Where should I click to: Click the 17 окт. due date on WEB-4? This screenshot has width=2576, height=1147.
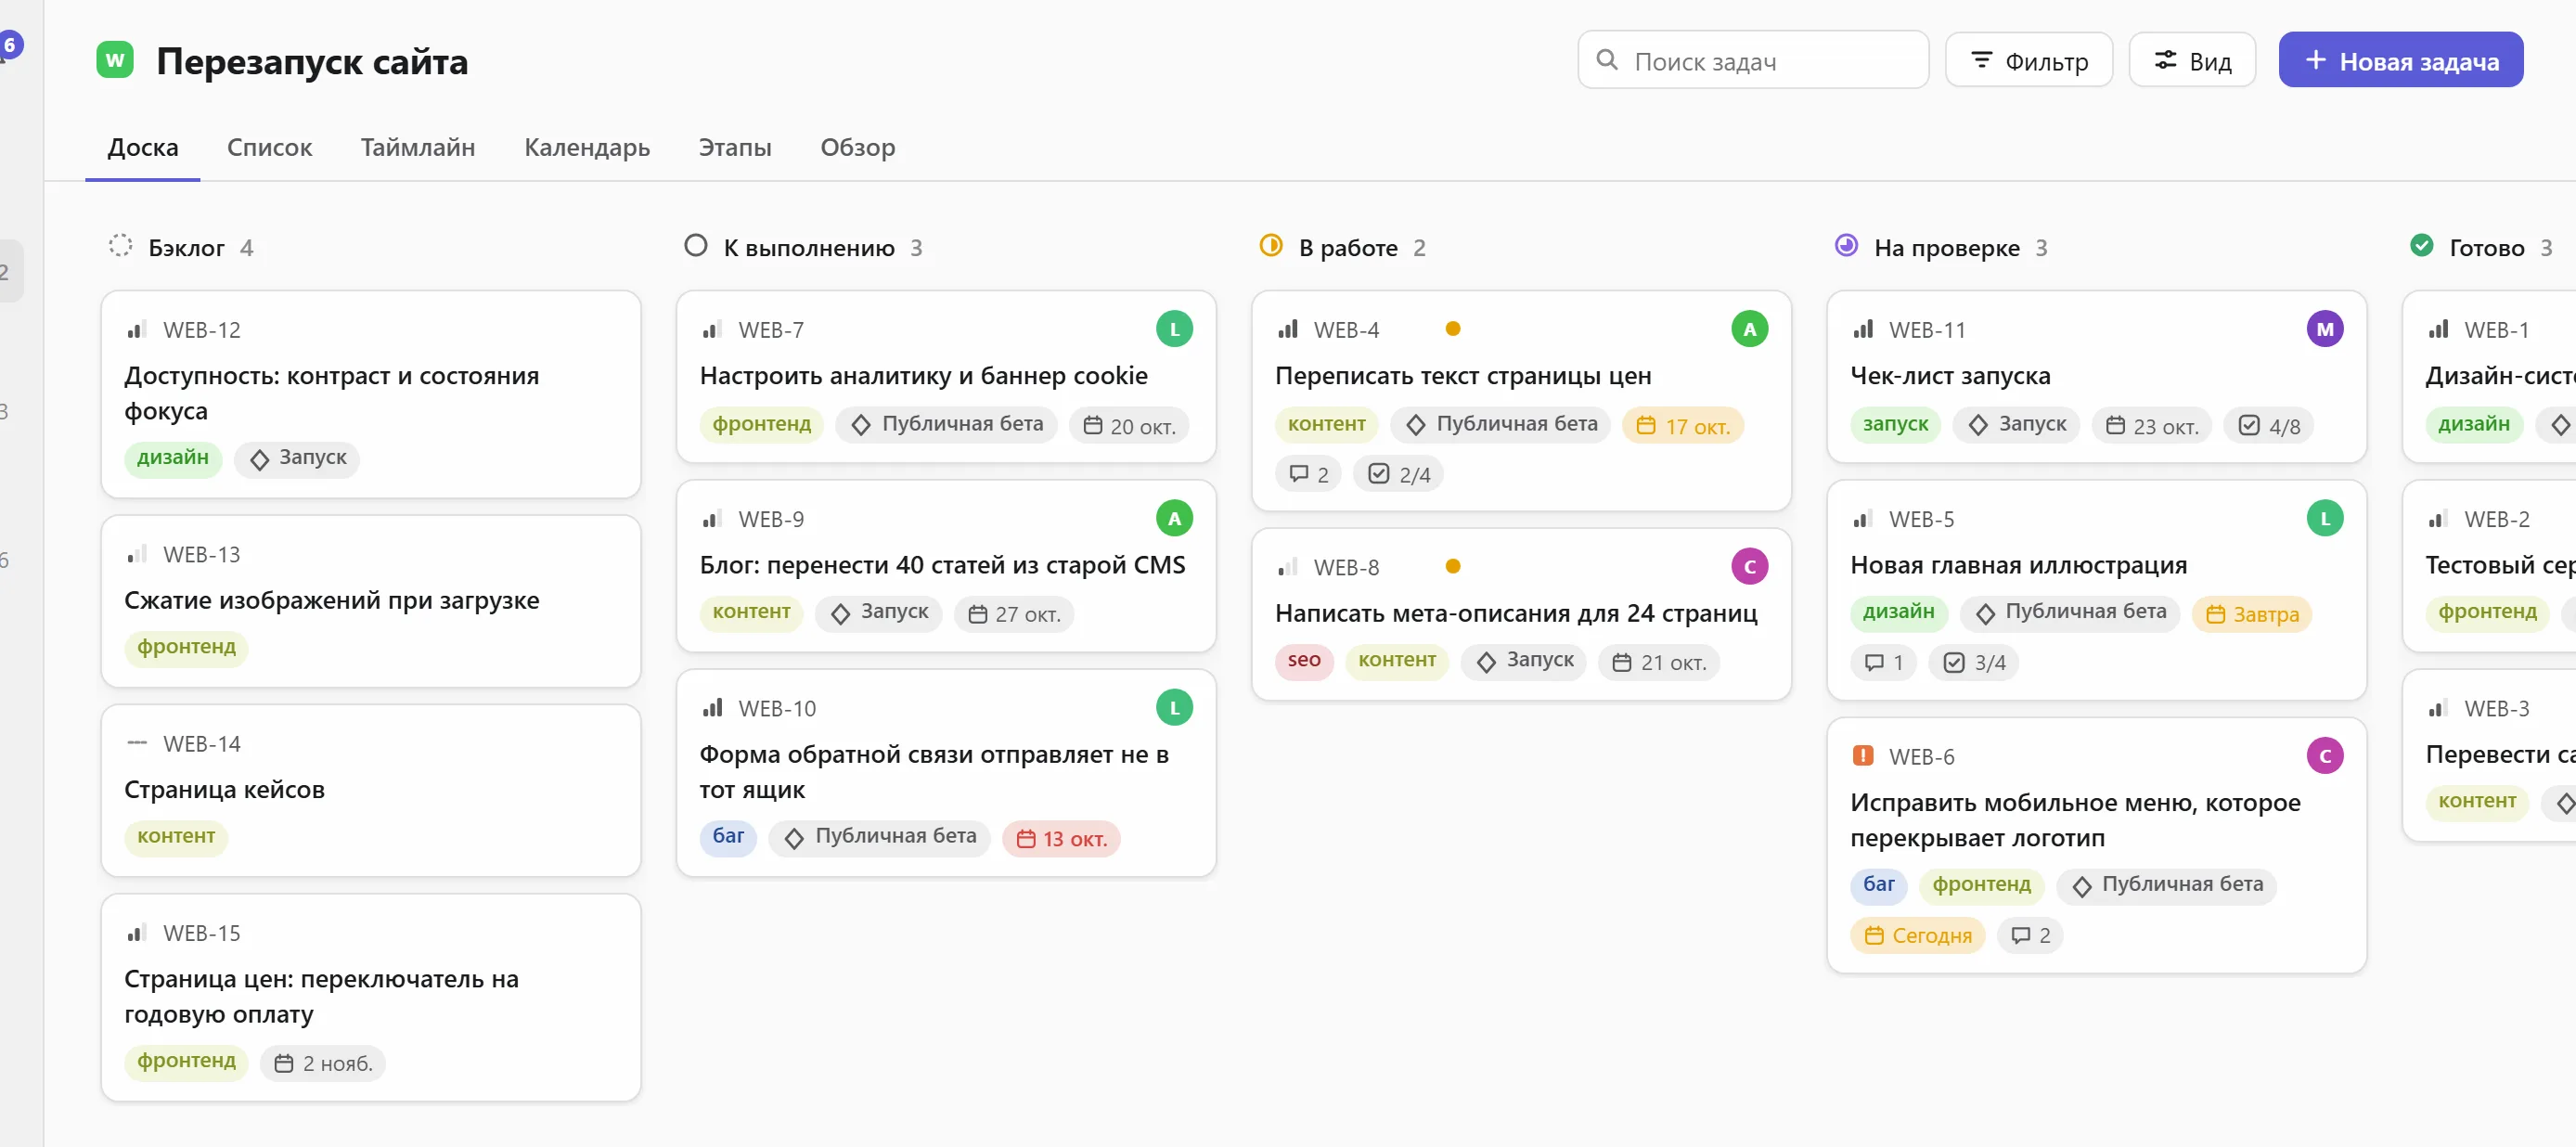point(1682,426)
